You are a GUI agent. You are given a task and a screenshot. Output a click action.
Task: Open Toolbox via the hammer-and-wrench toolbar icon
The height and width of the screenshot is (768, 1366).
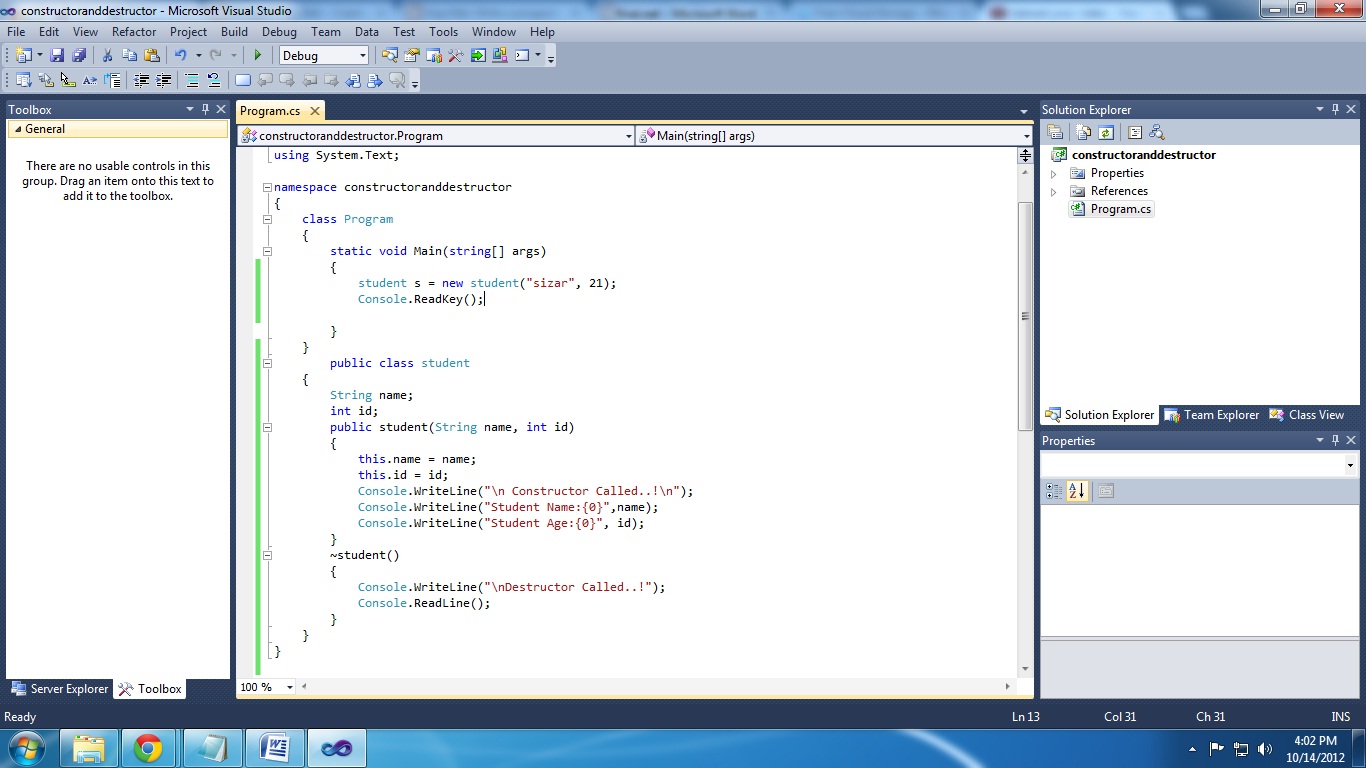[456, 55]
